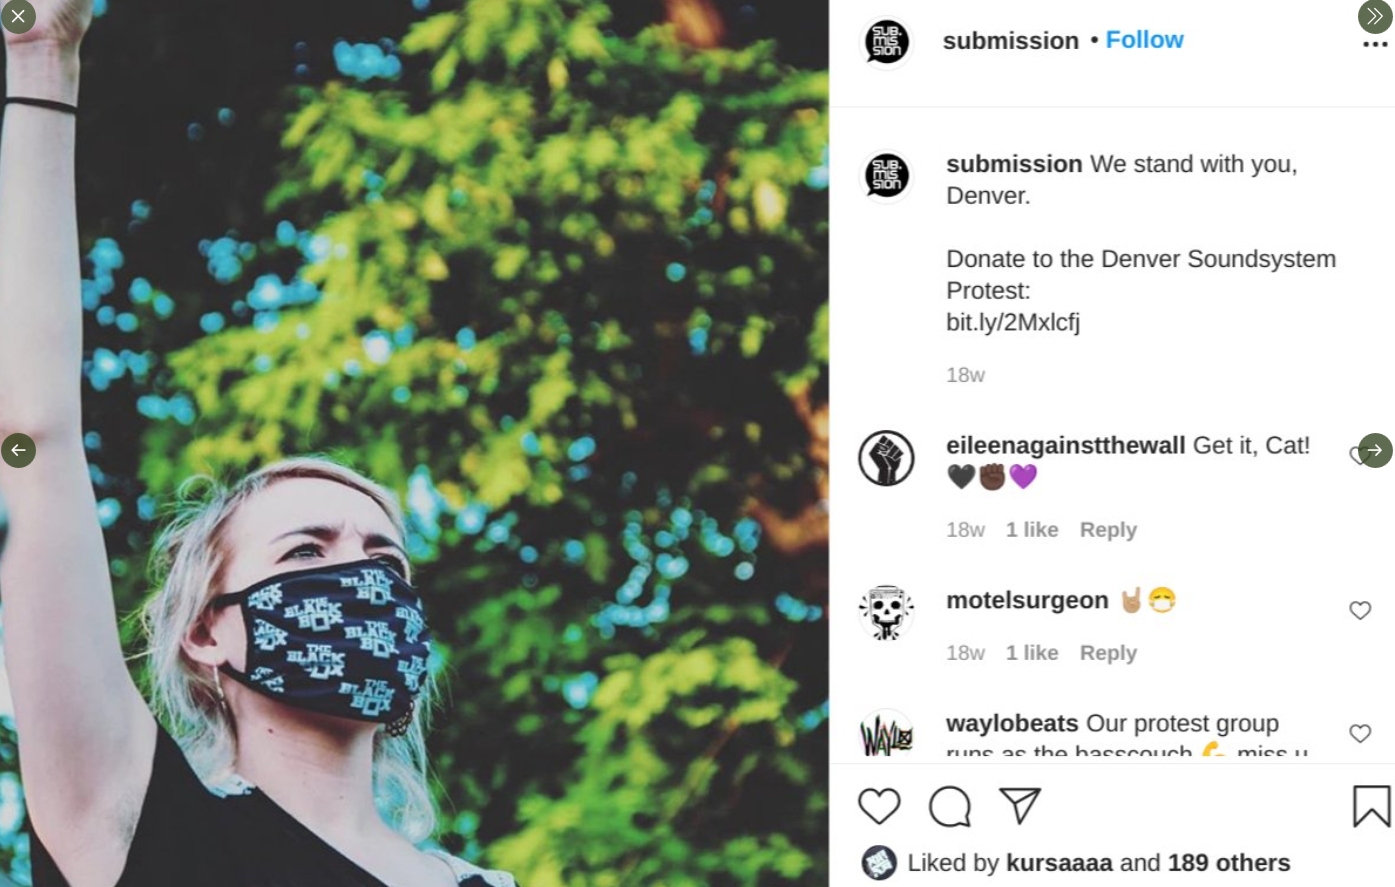The image size is (1395, 887).
Task: View motelsurgeon's profile via username
Action: point(1027,600)
